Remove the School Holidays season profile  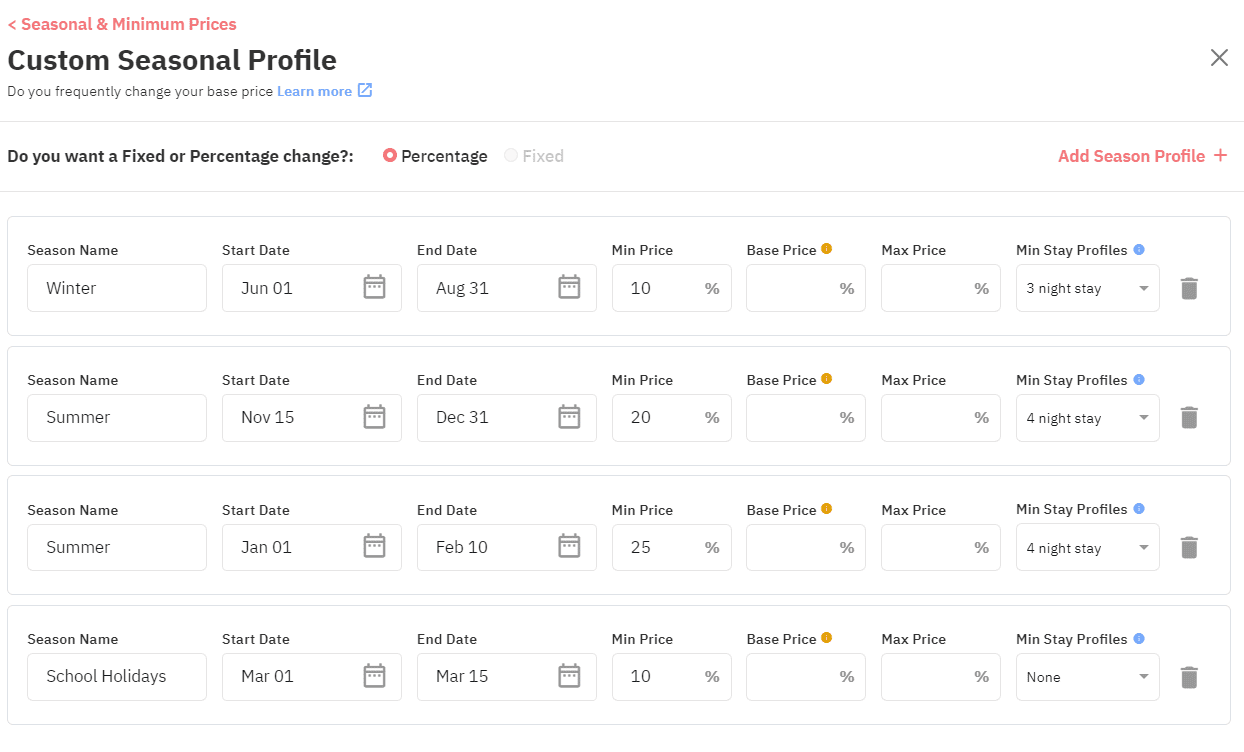1189,677
